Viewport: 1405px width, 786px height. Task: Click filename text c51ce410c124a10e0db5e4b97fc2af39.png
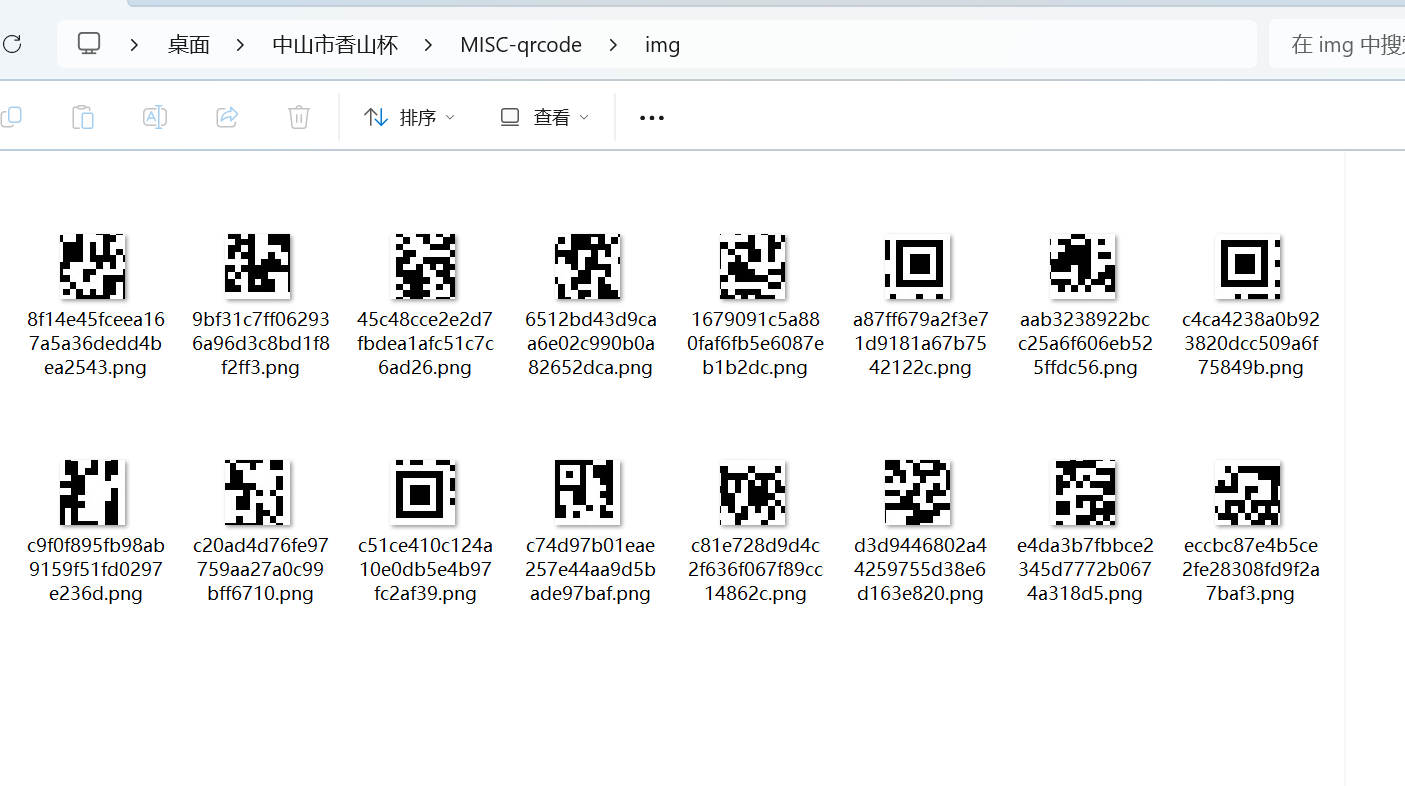coord(425,570)
